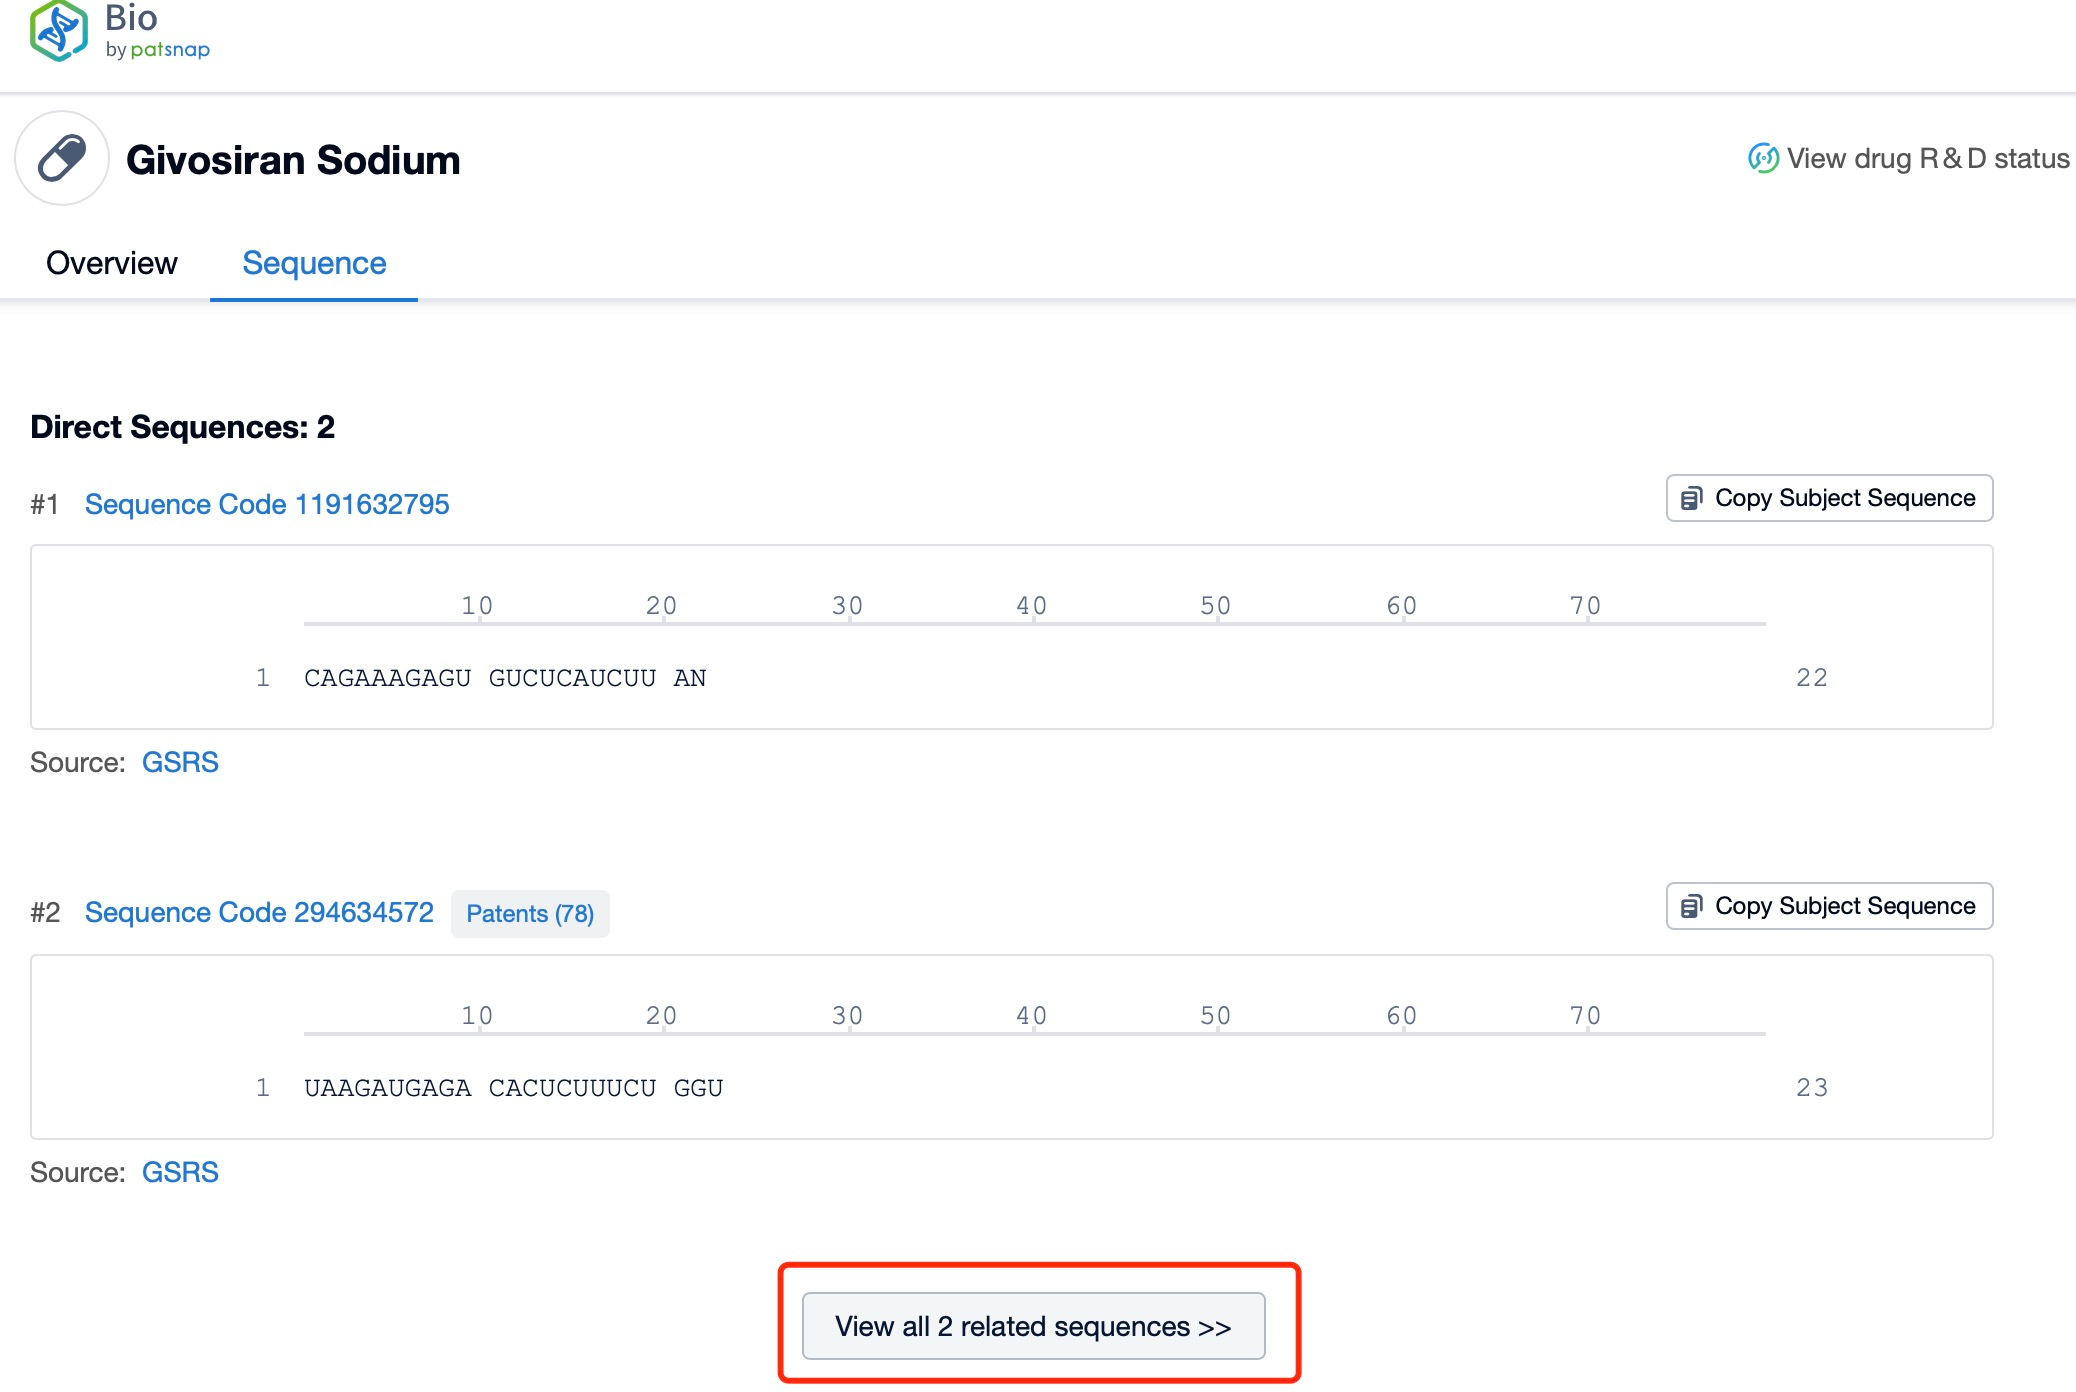Click copy icon for sequence #2
This screenshot has width=2076, height=1392.
point(1691,906)
